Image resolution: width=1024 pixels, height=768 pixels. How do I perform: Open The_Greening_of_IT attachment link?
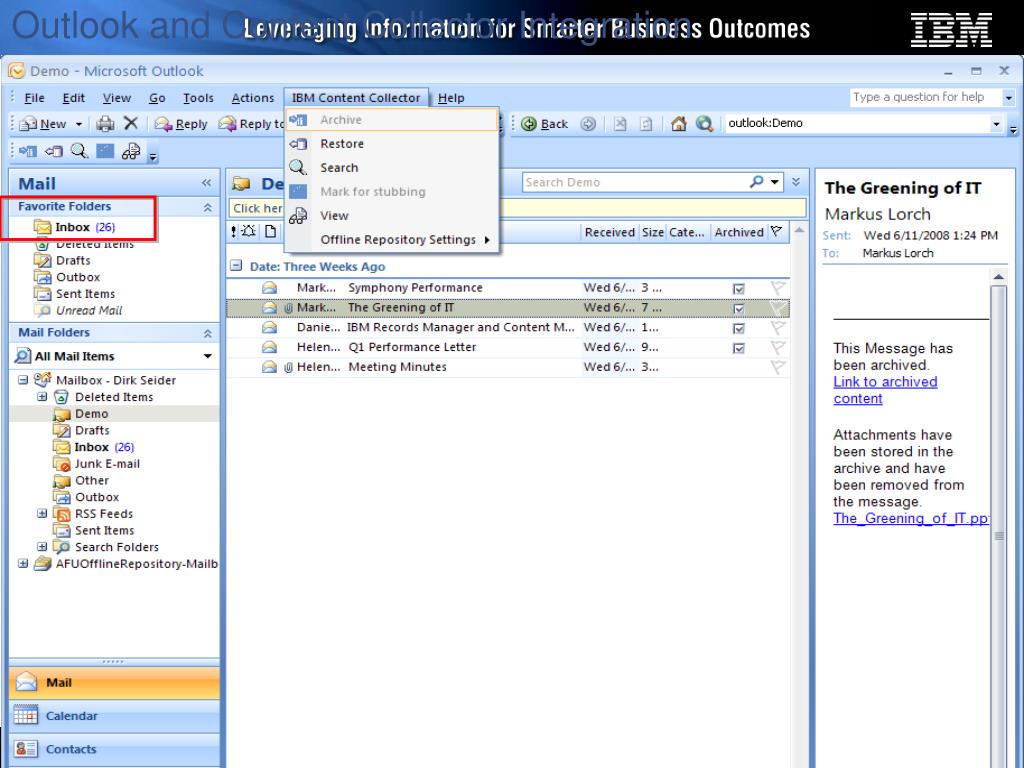[x=910, y=518]
